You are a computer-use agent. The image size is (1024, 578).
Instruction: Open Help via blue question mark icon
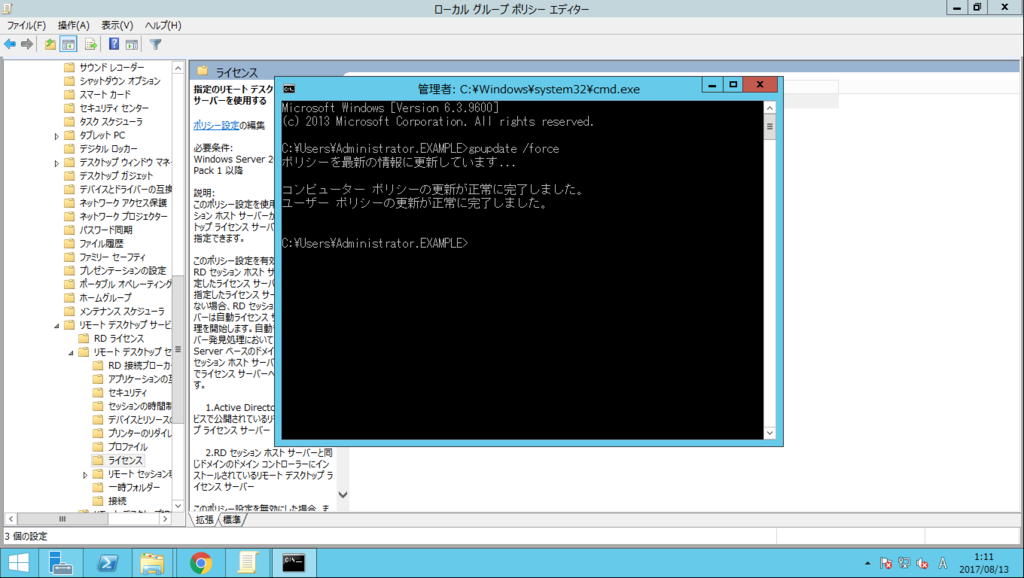pyautogui.click(x=114, y=44)
